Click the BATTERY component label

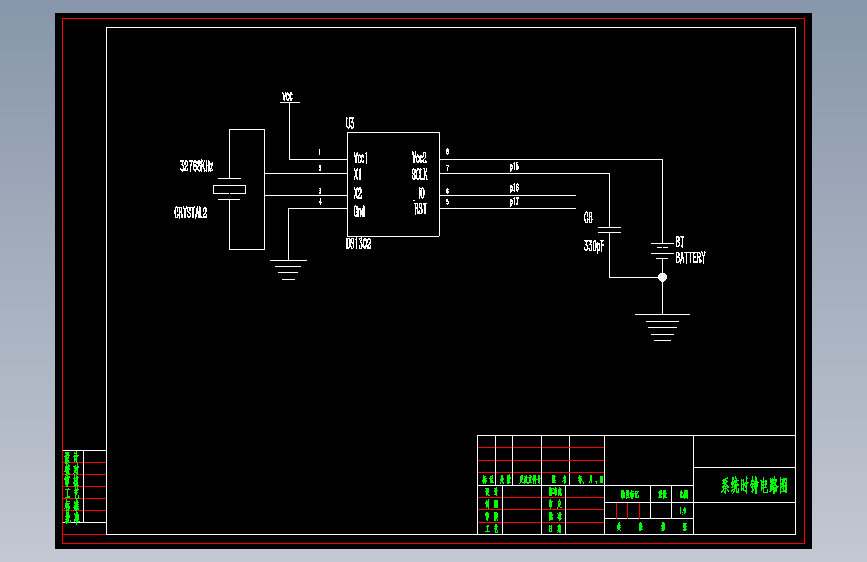(690, 258)
